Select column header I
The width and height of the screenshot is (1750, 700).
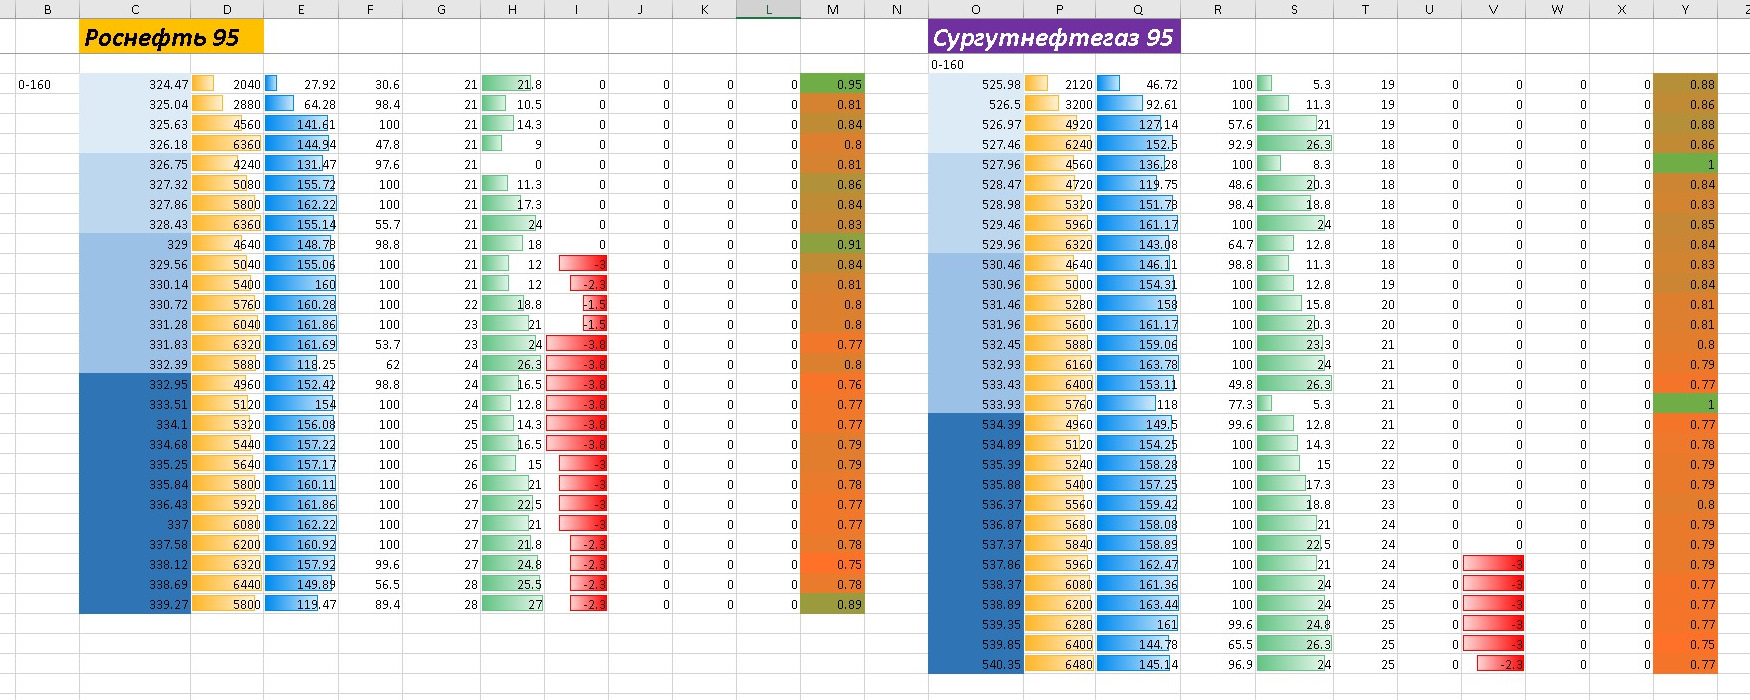[576, 9]
